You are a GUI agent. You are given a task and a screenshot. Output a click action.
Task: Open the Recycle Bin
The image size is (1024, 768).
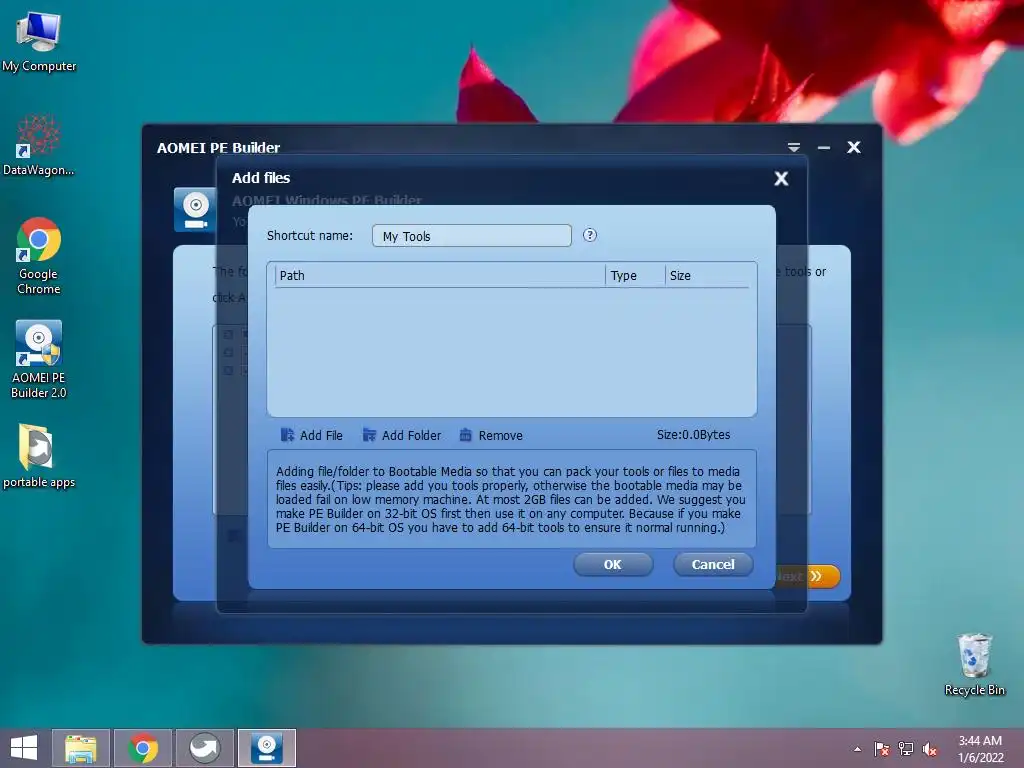point(974,664)
